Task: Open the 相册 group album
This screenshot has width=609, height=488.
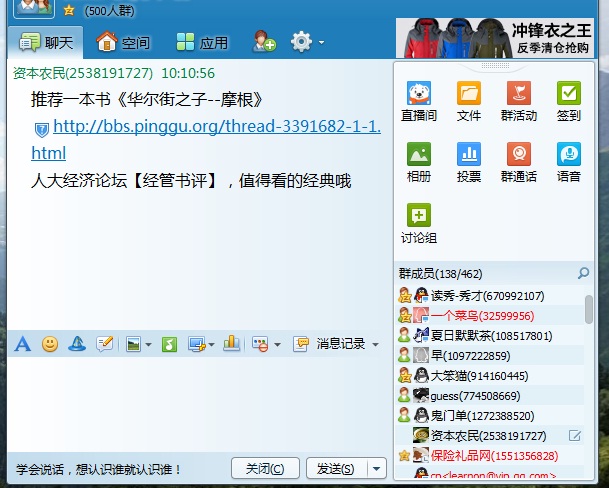Action: coord(419,162)
